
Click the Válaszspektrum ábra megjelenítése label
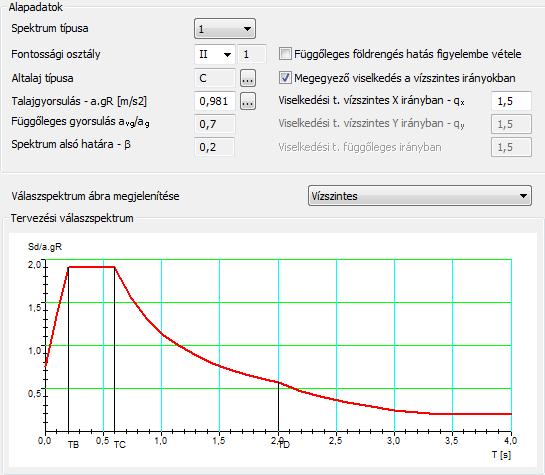(x=95, y=196)
